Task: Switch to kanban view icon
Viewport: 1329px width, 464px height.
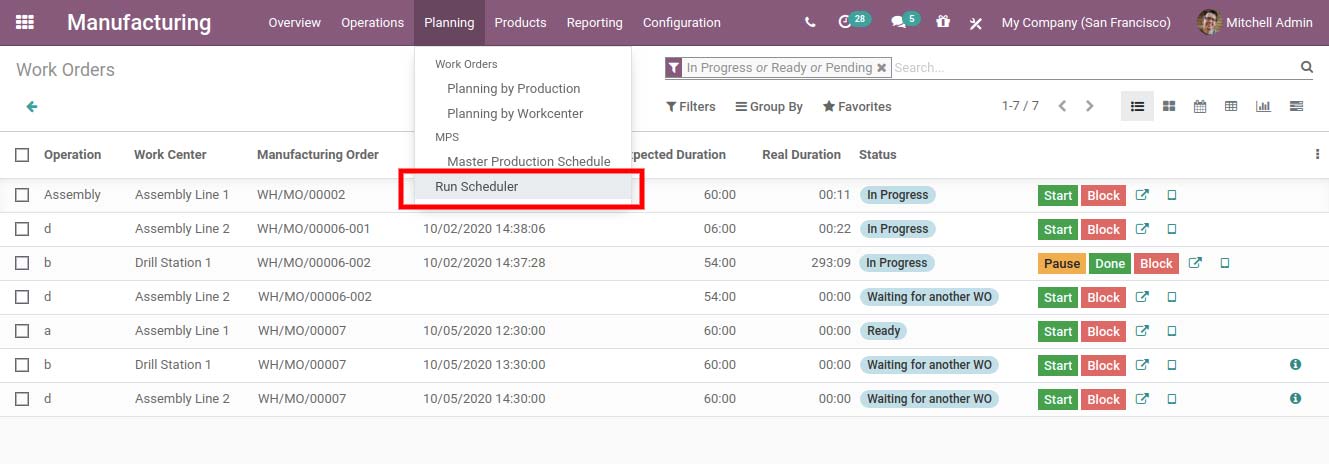Action: pyautogui.click(x=1168, y=106)
